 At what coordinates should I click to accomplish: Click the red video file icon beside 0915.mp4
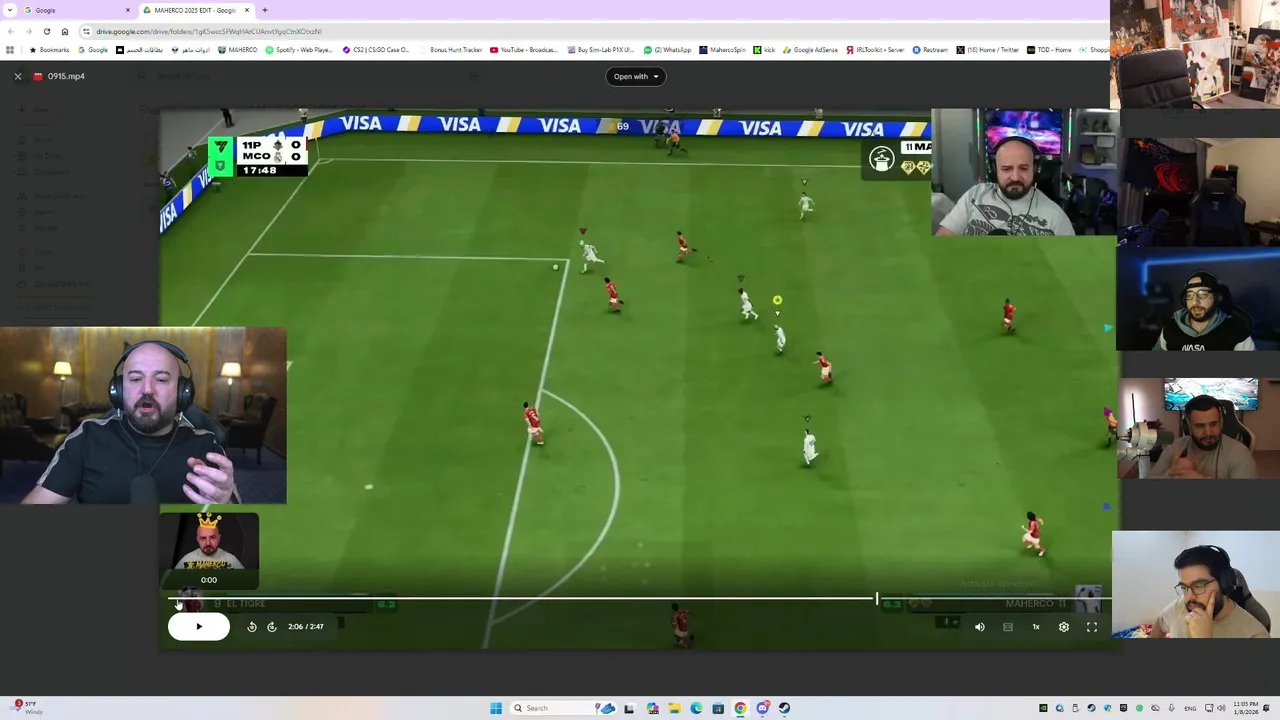[x=38, y=76]
